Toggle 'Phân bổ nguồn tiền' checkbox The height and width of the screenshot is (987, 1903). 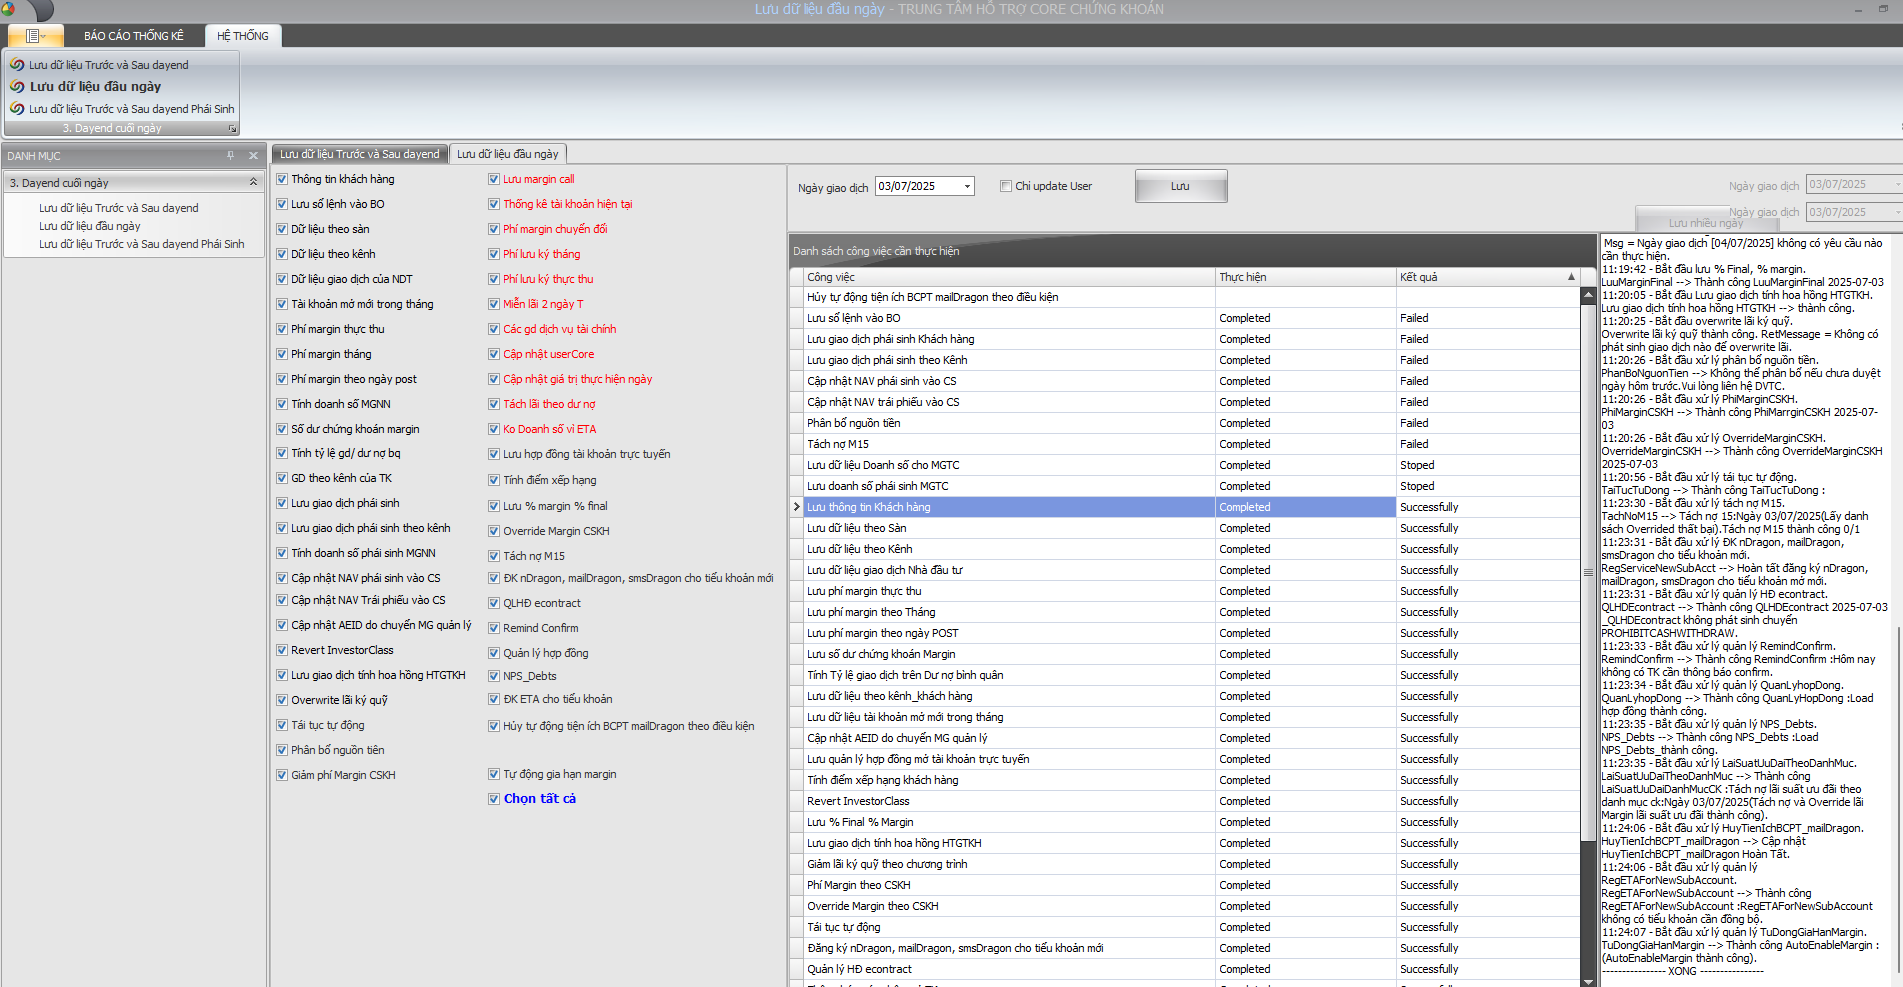282,750
